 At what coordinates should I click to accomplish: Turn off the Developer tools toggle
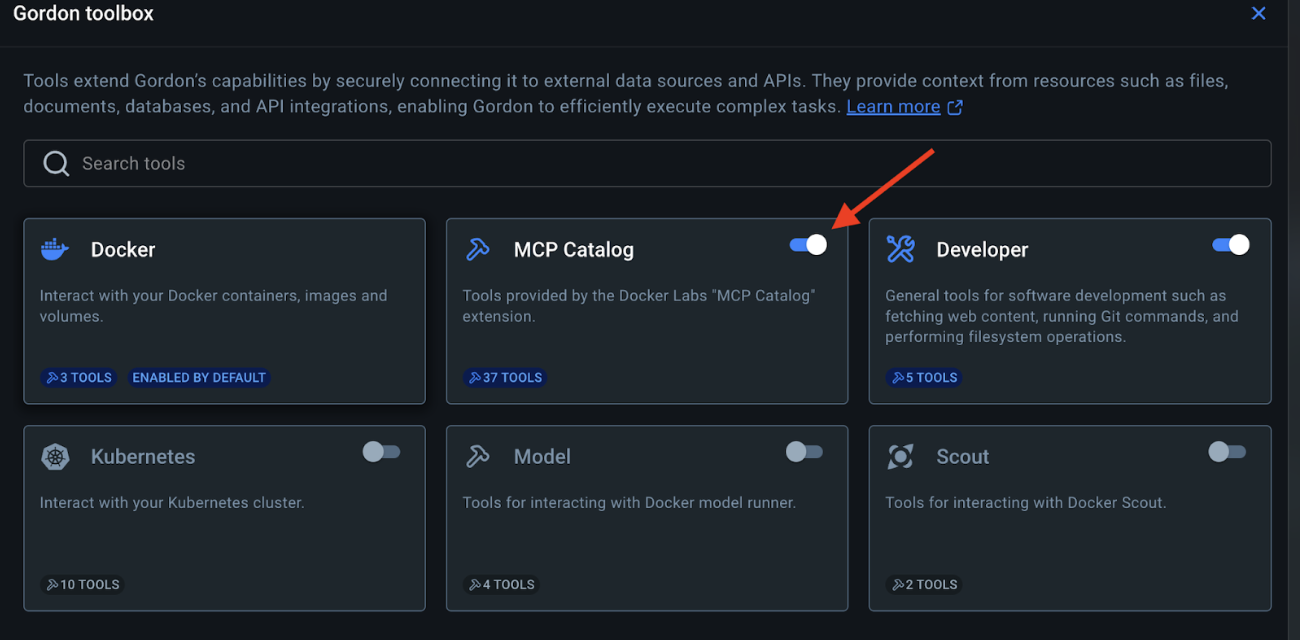click(1230, 245)
